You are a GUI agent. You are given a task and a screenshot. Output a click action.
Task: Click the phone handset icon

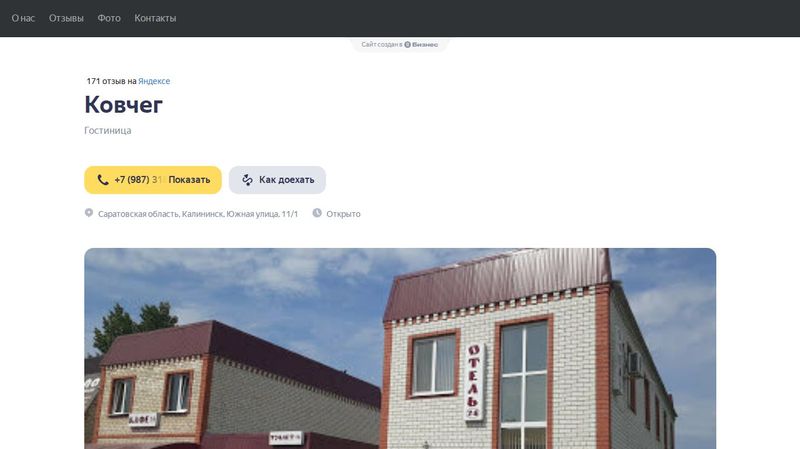coord(103,180)
